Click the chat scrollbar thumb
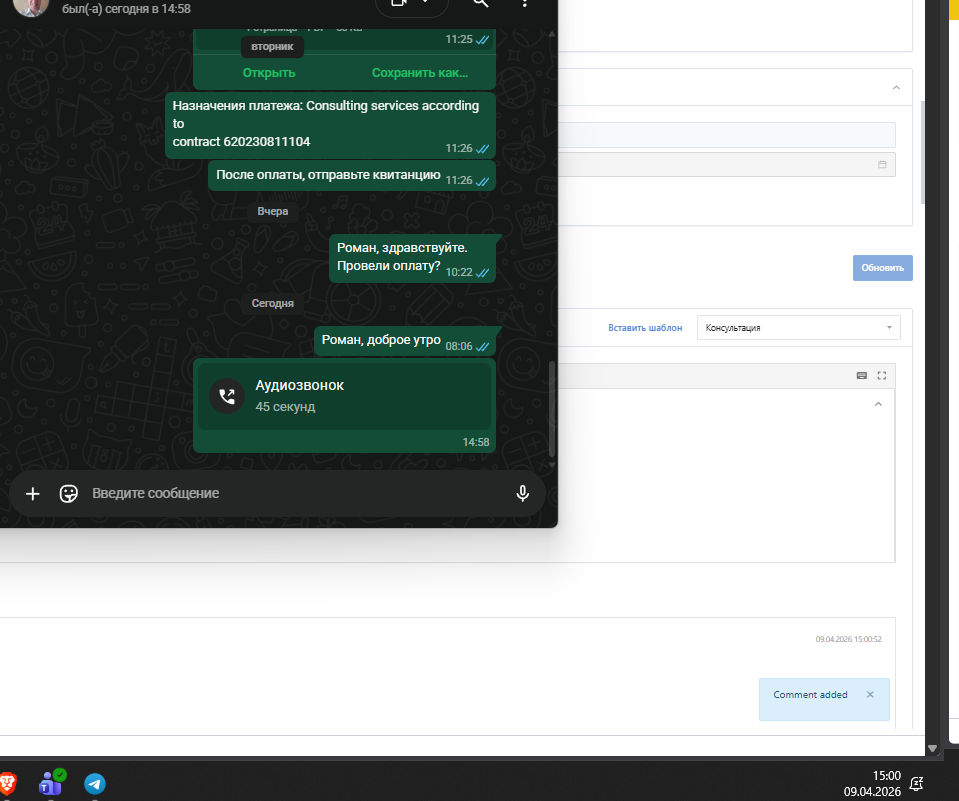 click(x=551, y=408)
